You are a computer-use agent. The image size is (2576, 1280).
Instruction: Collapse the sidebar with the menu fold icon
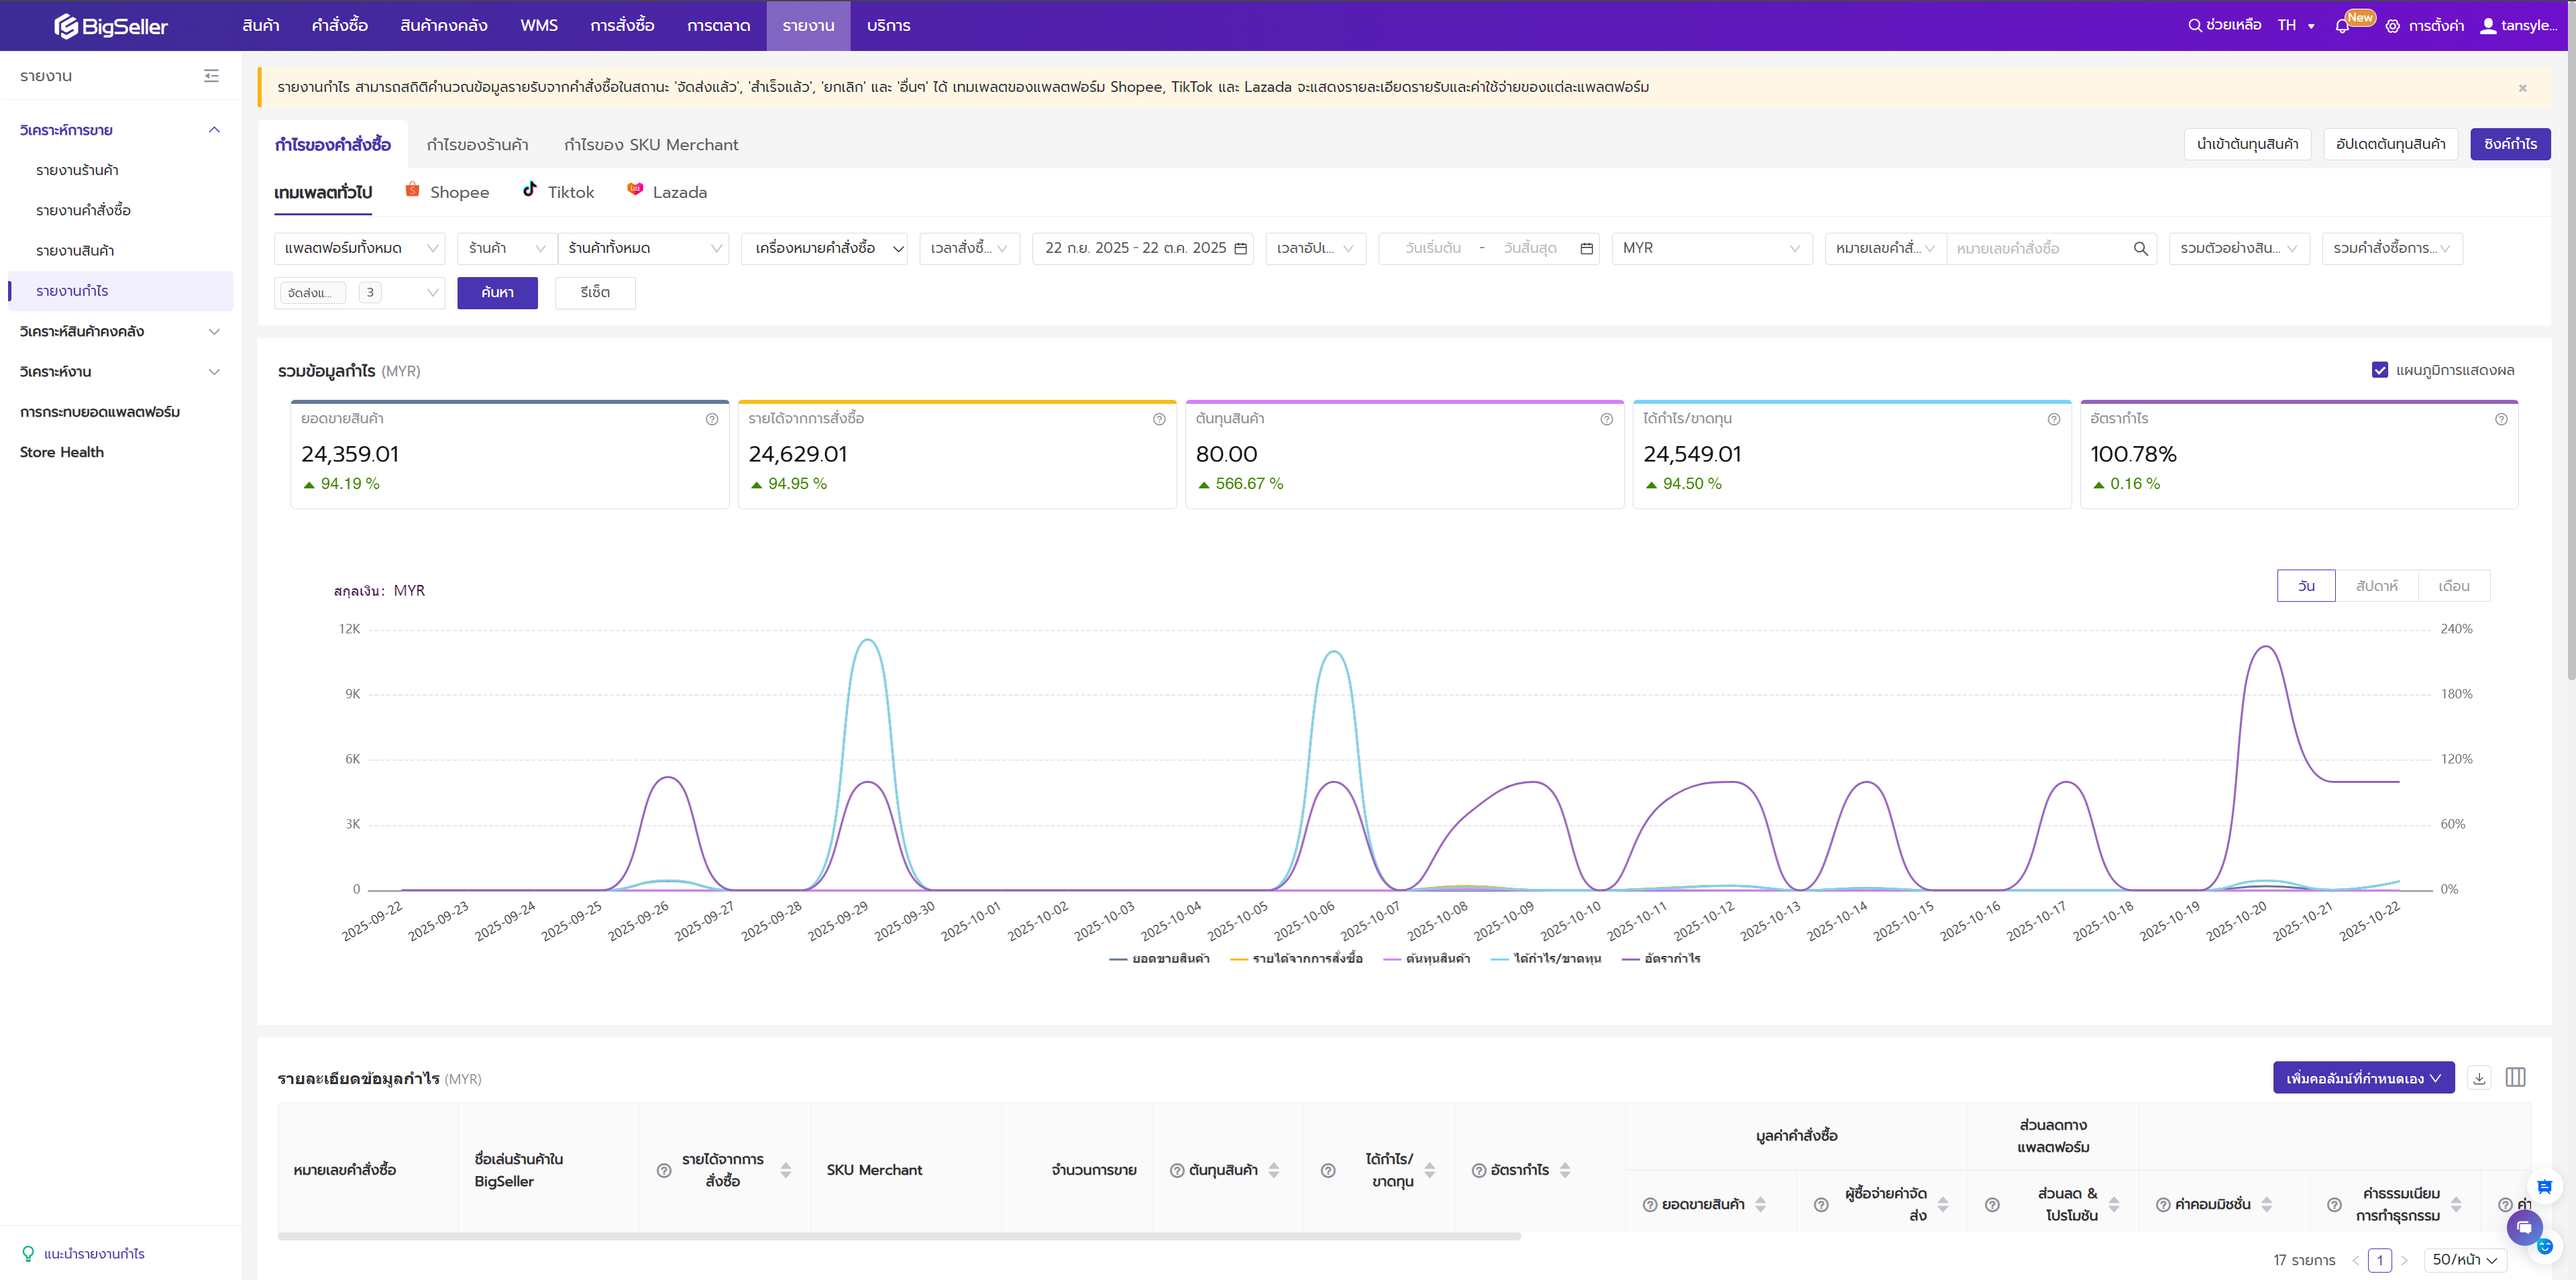(x=211, y=76)
